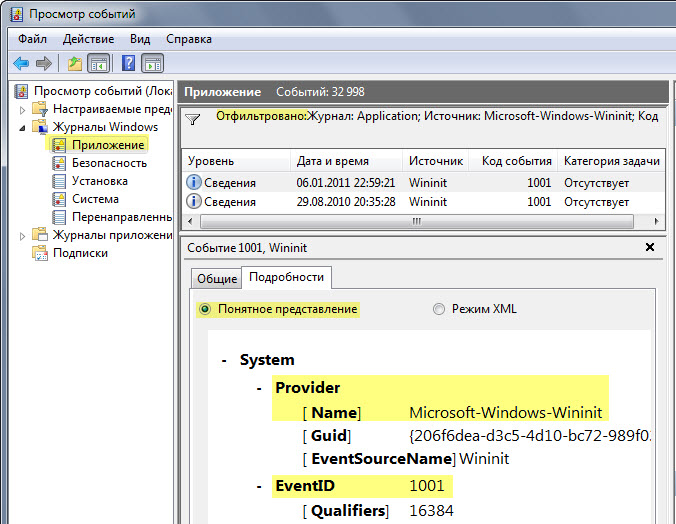
Task: Click the Back arrow in the toolbar
Action: click(21, 63)
